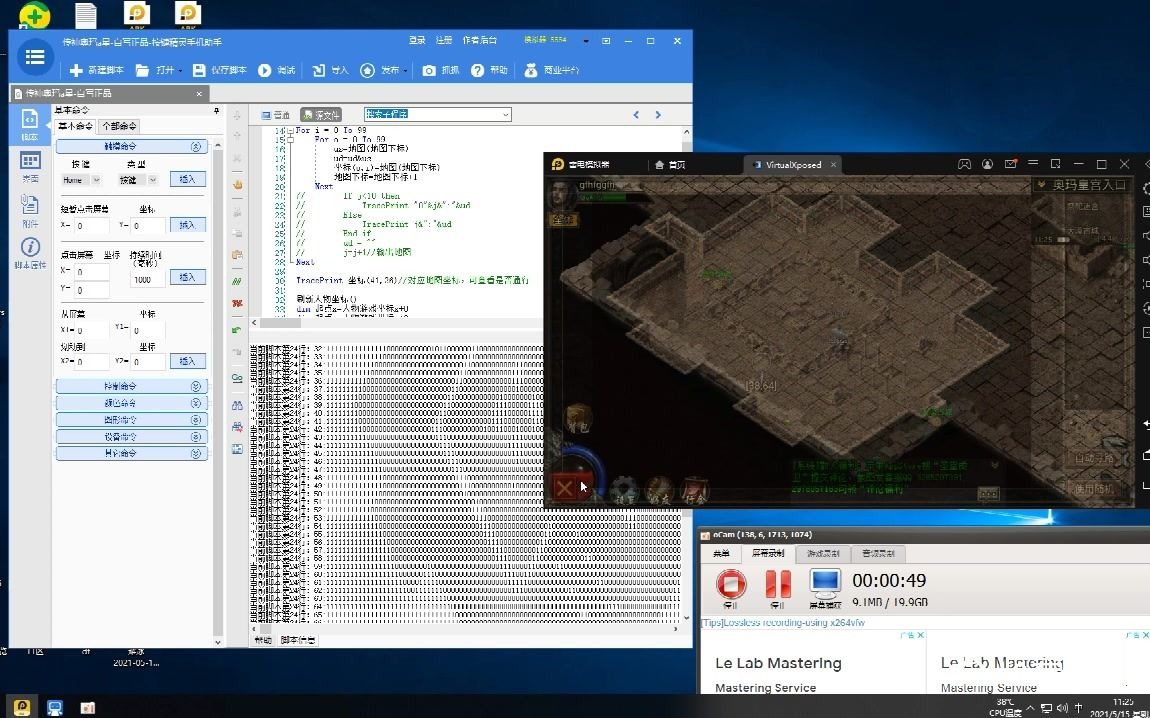Click the red stop record icon in oCam
Image resolution: width=1150 pixels, height=718 pixels.
click(730, 584)
